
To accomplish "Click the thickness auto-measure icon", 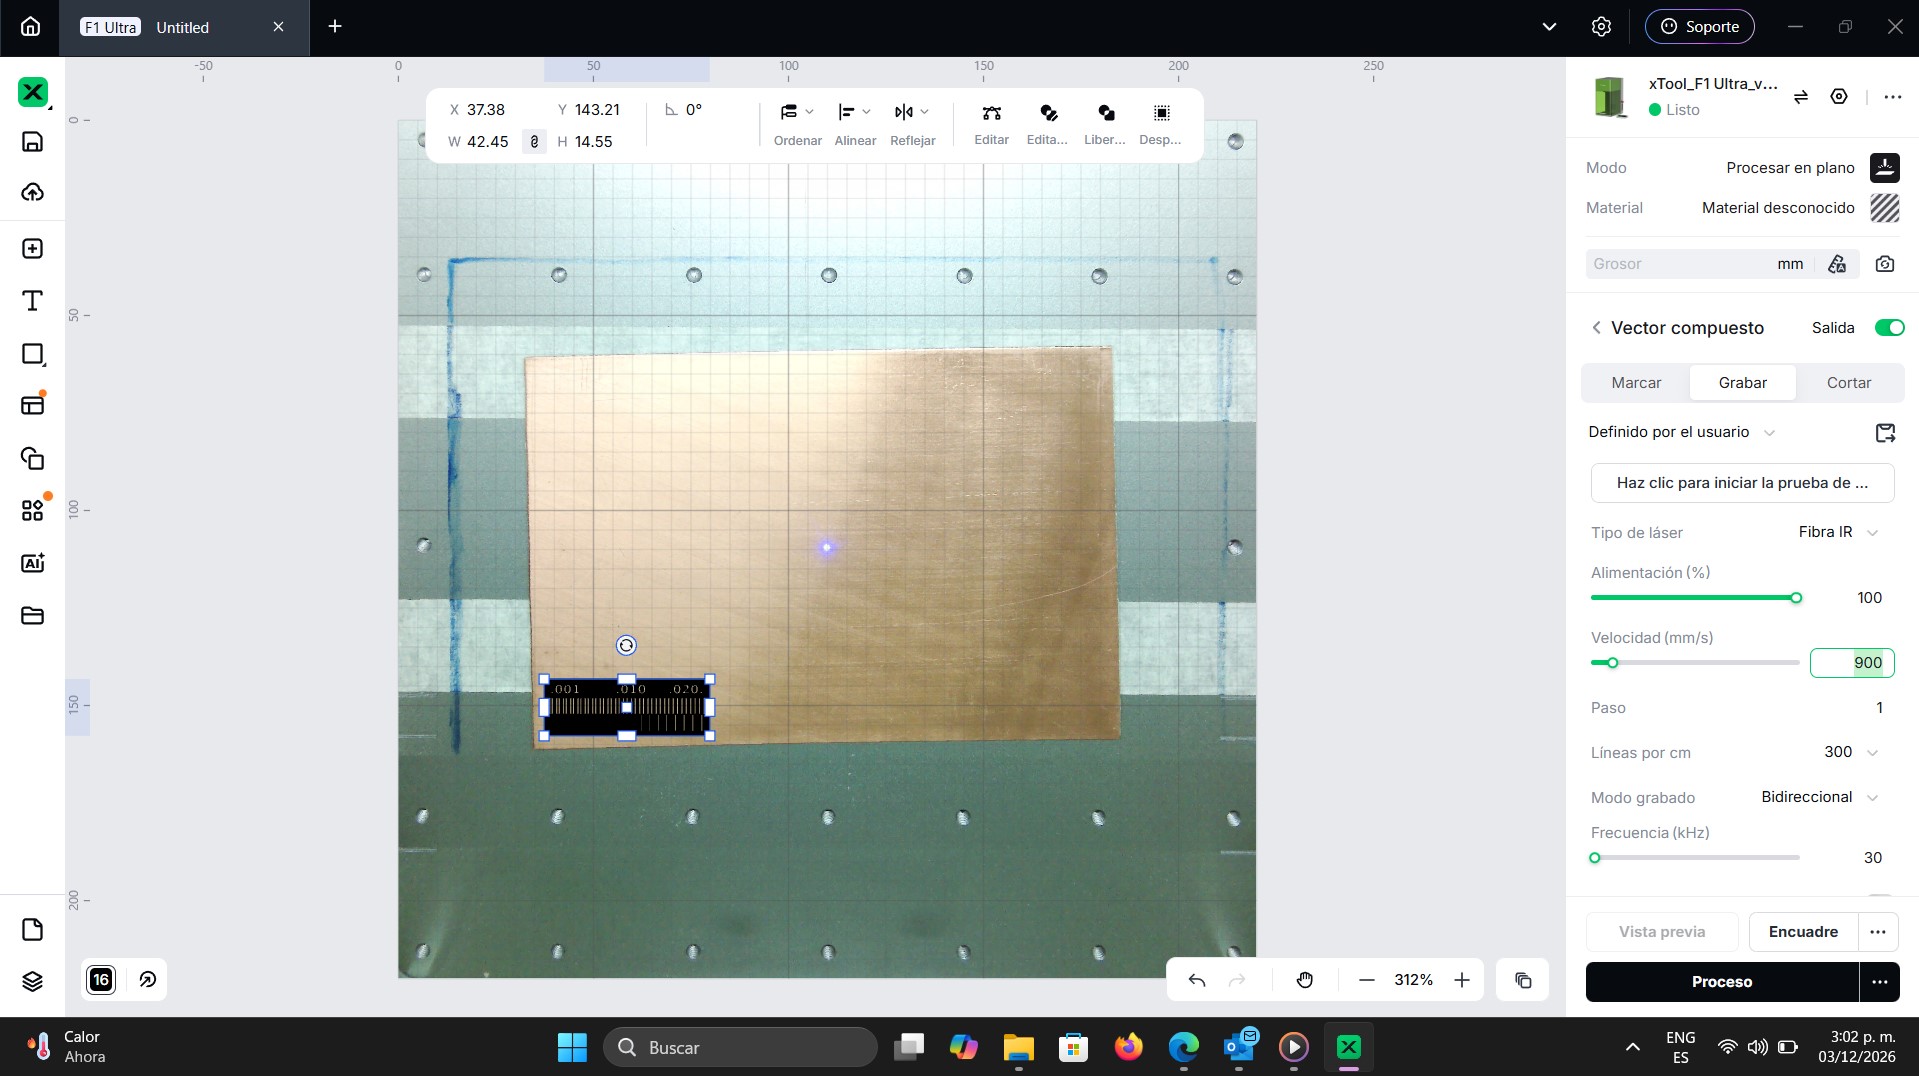I will pos(1837,264).
